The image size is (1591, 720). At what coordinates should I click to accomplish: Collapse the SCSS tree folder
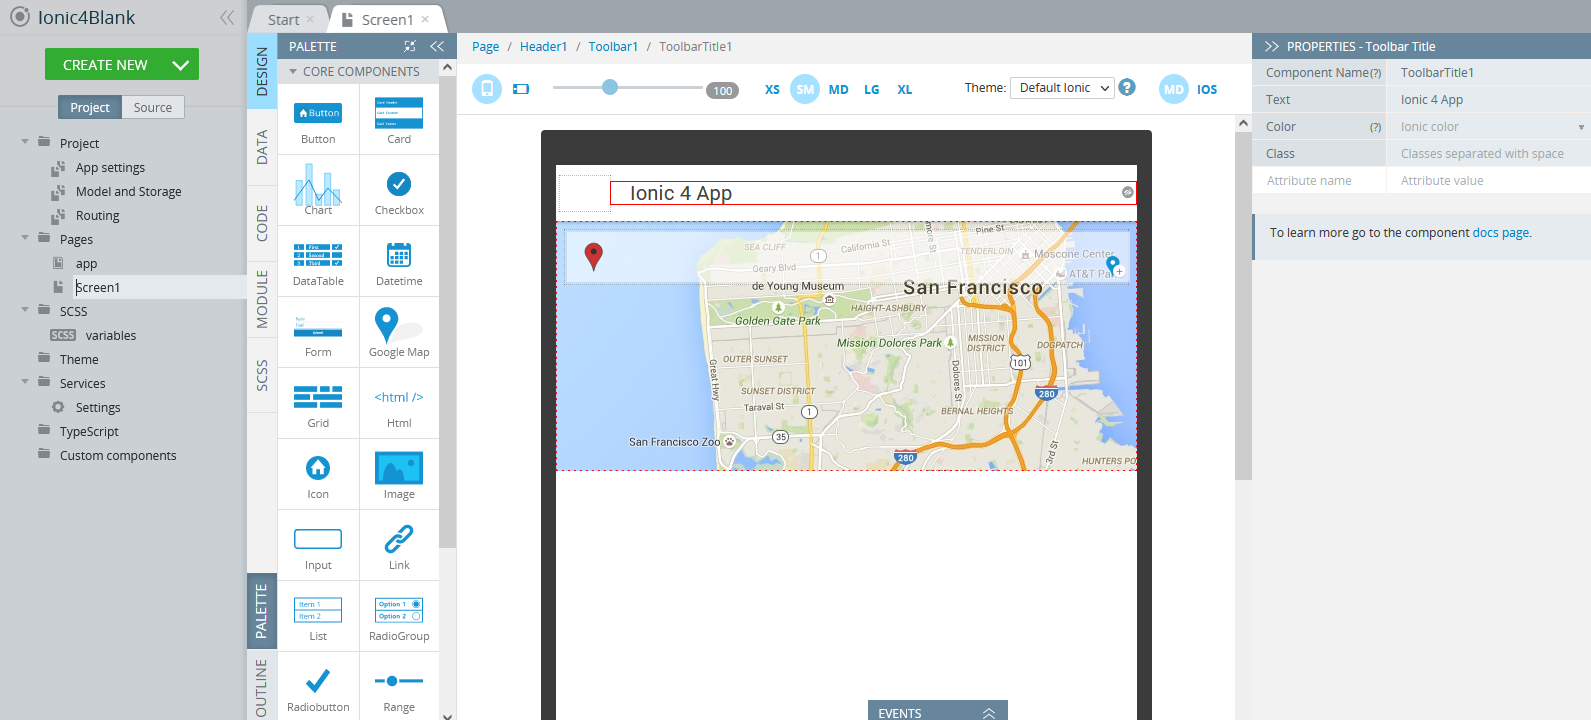(x=25, y=310)
